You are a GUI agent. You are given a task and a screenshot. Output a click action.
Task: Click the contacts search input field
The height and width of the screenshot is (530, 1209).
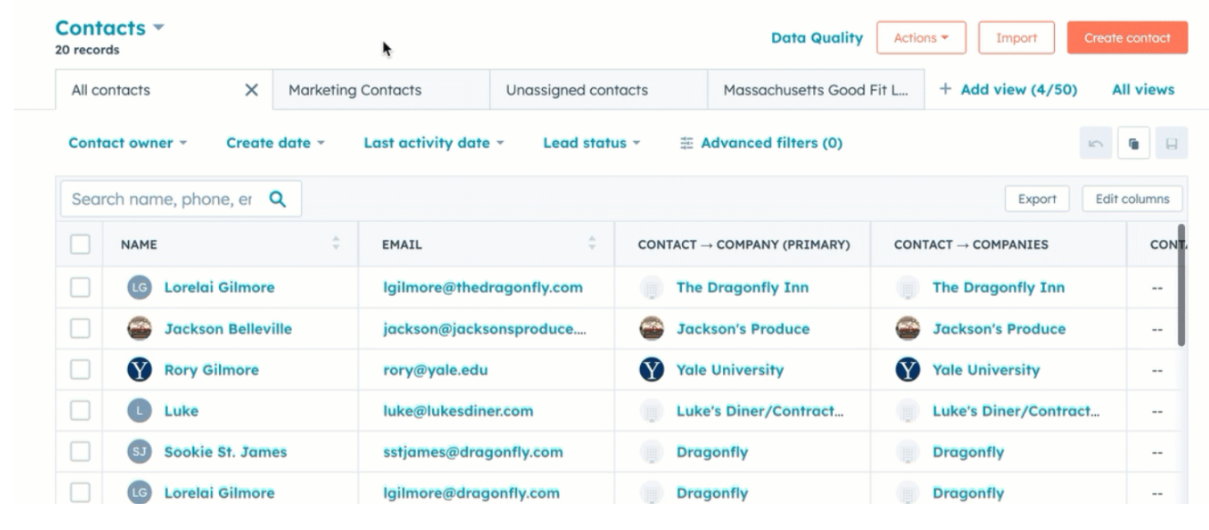tap(162, 199)
